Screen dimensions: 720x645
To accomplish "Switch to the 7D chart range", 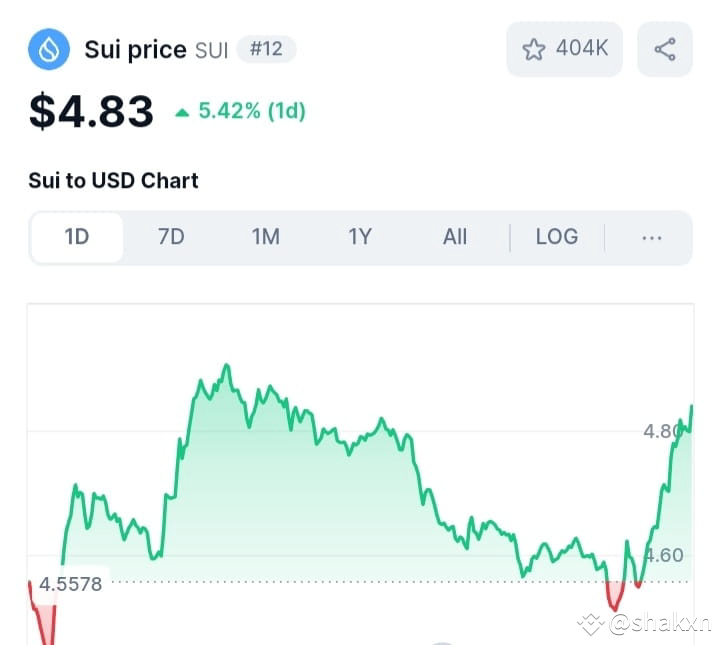I will pos(171,237).
